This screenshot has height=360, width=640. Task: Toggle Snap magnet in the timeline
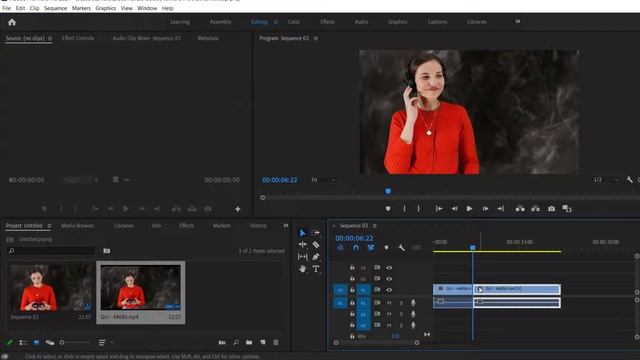click(x=356, y=248)
